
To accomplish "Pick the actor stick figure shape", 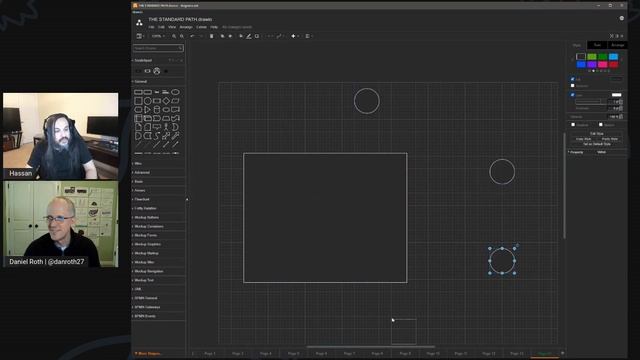I will [166, 127].
